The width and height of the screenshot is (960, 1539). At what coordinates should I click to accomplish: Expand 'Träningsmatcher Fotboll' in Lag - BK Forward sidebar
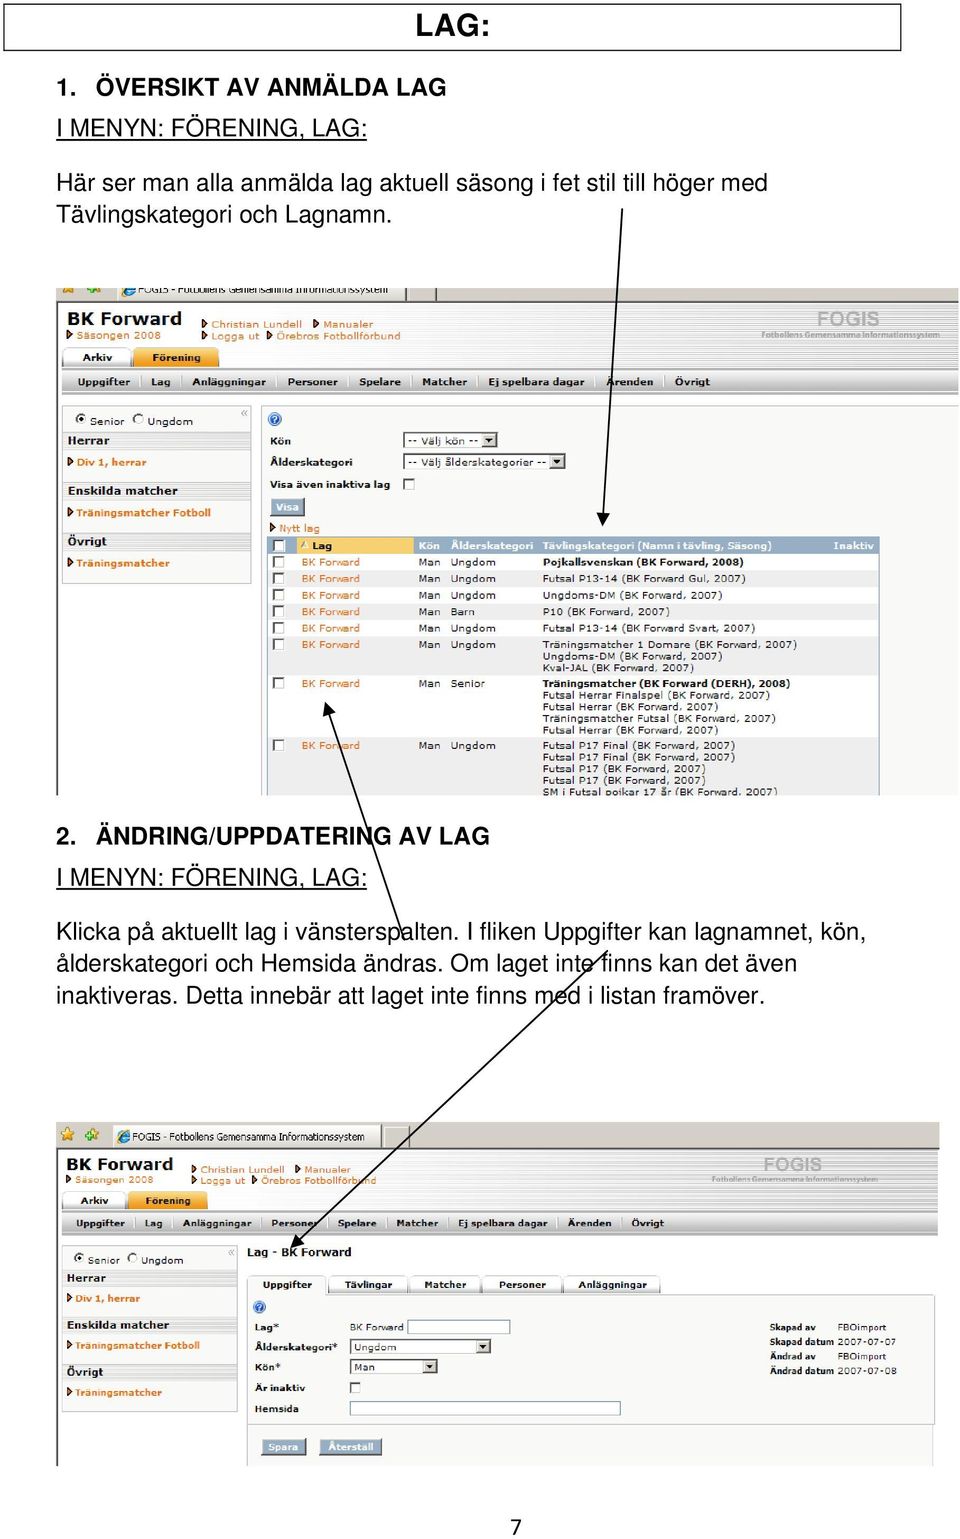point(137,1345)
